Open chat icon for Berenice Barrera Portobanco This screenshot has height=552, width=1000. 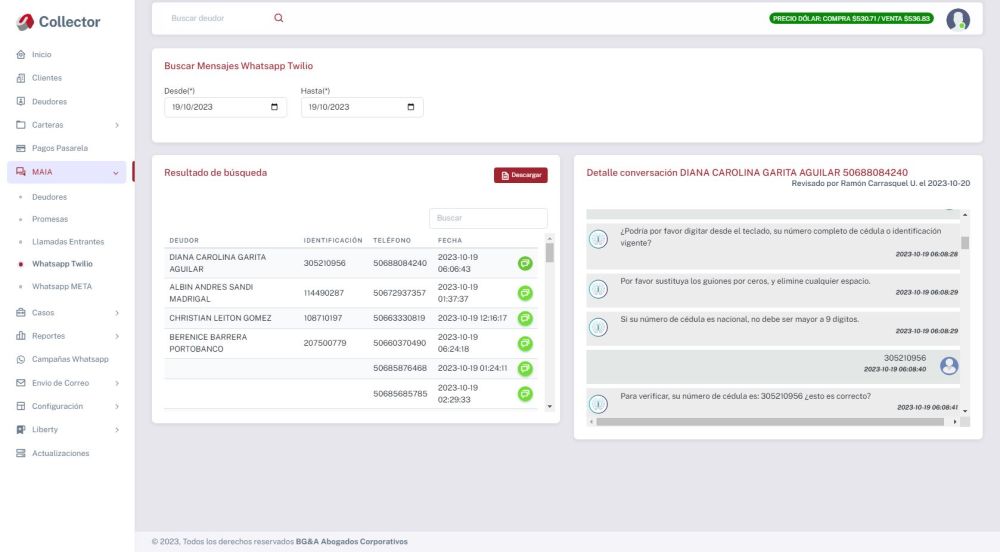[x=525, y=343]
